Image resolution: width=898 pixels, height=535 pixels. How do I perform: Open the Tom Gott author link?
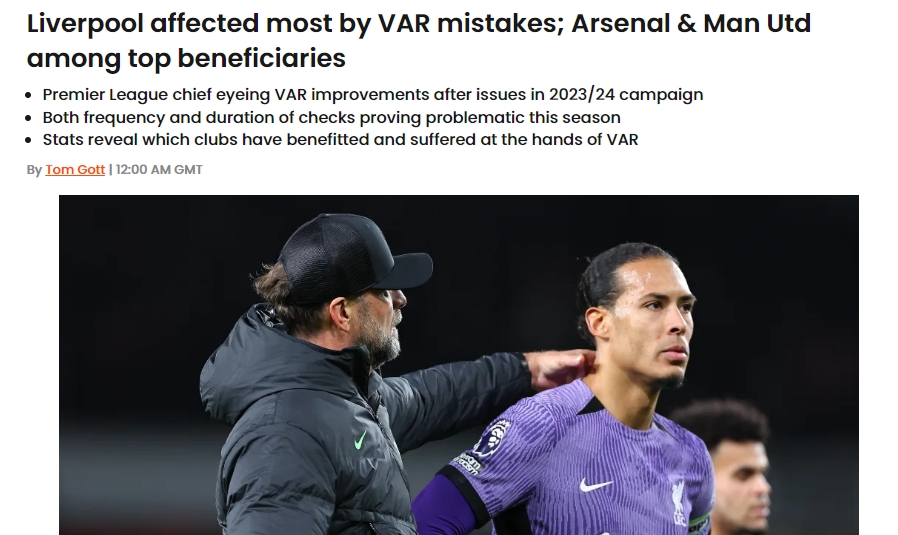pos(75,170)
